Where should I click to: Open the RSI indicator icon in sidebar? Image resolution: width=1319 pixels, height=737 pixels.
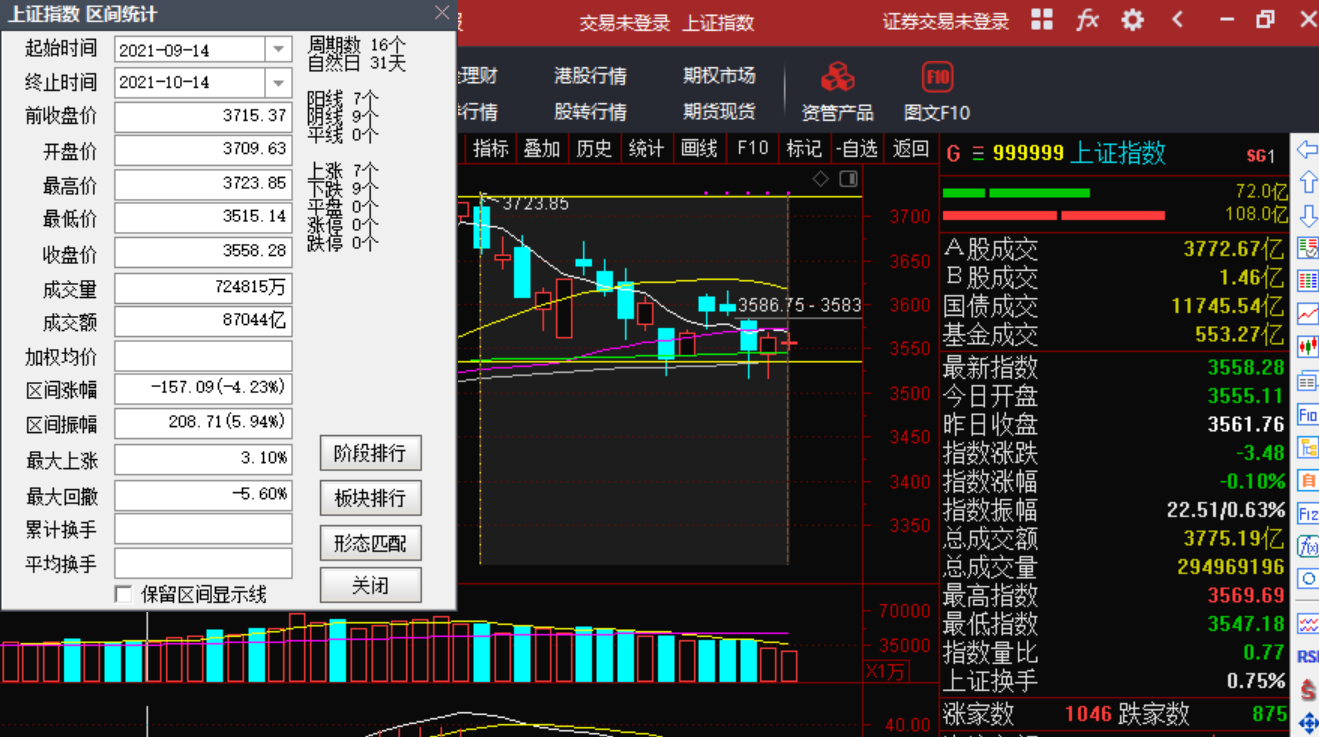tap(1307, 657)
